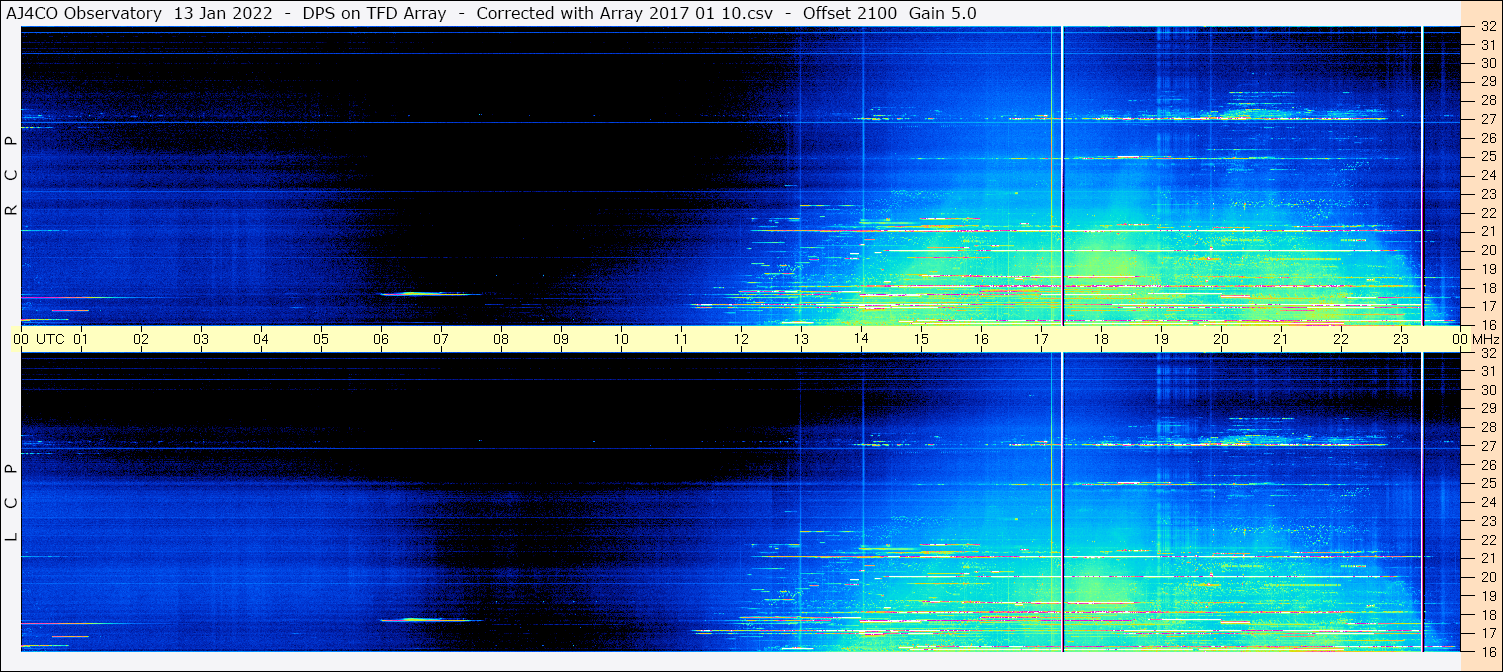
Task: Click the vertical "L C P" panel label
Action: coord(12,502)
